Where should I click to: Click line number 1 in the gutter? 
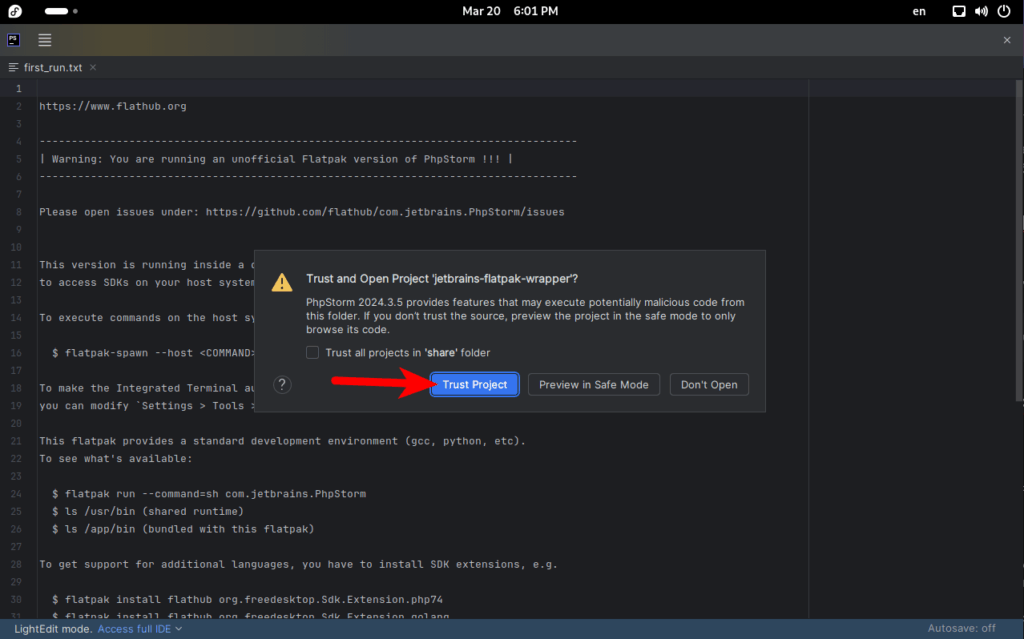pos(18,88)
